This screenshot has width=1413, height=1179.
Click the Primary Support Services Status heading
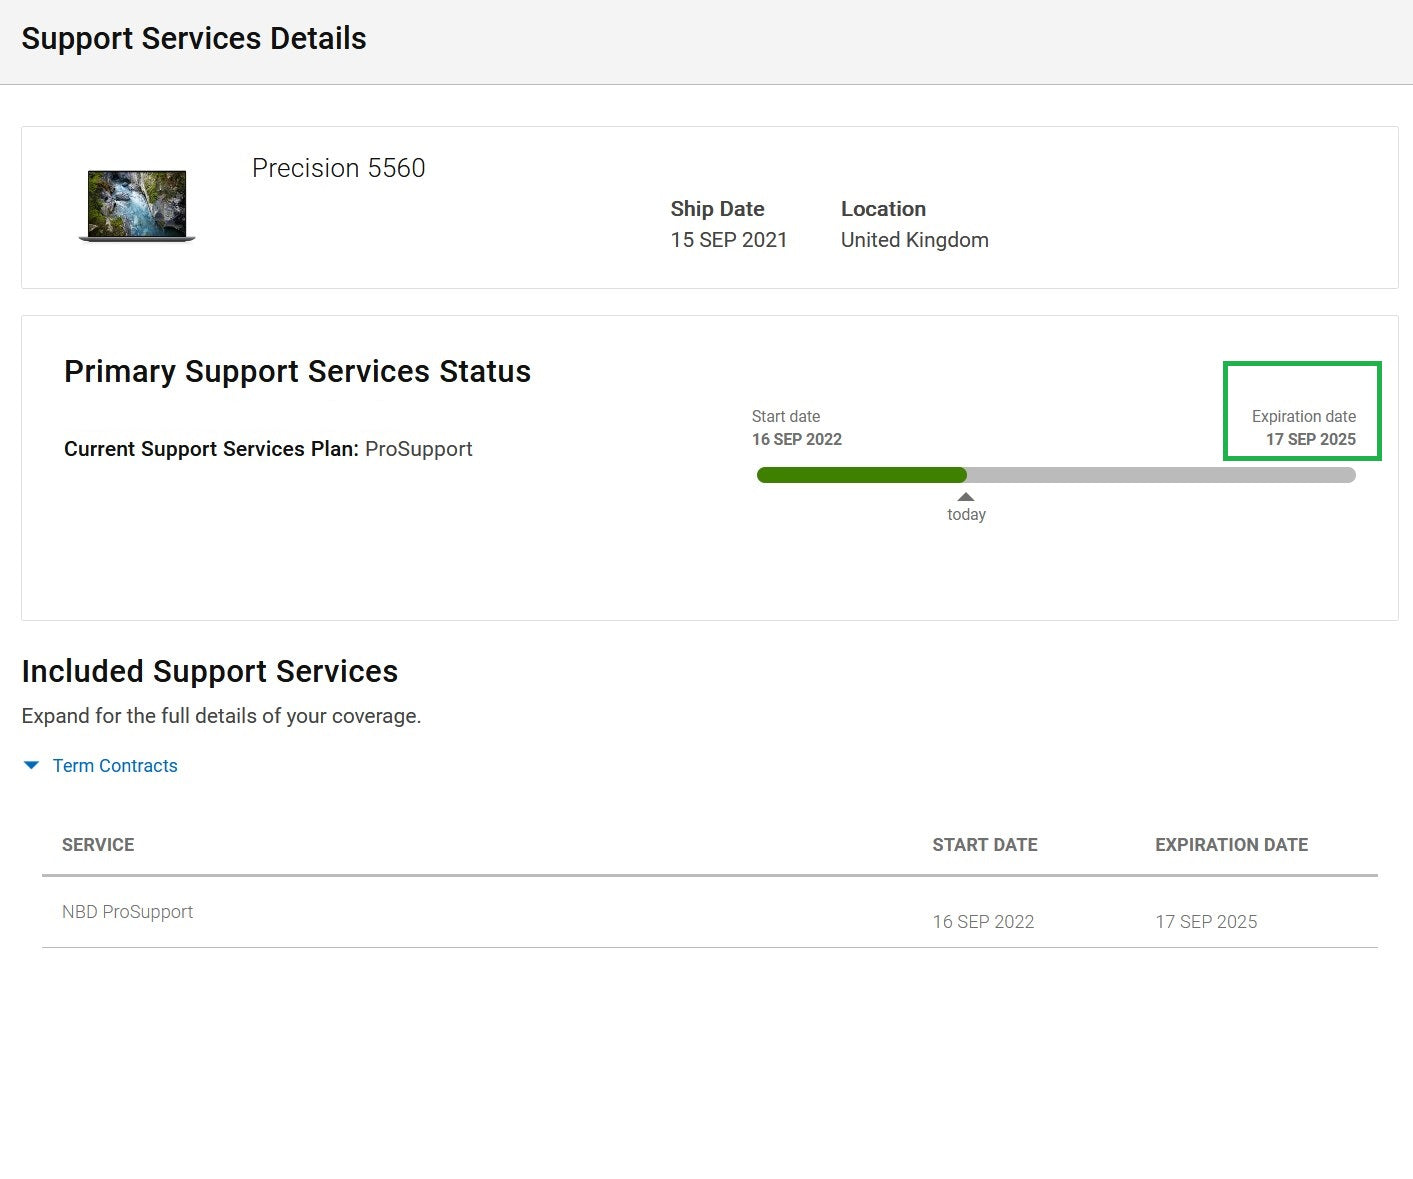297,371
